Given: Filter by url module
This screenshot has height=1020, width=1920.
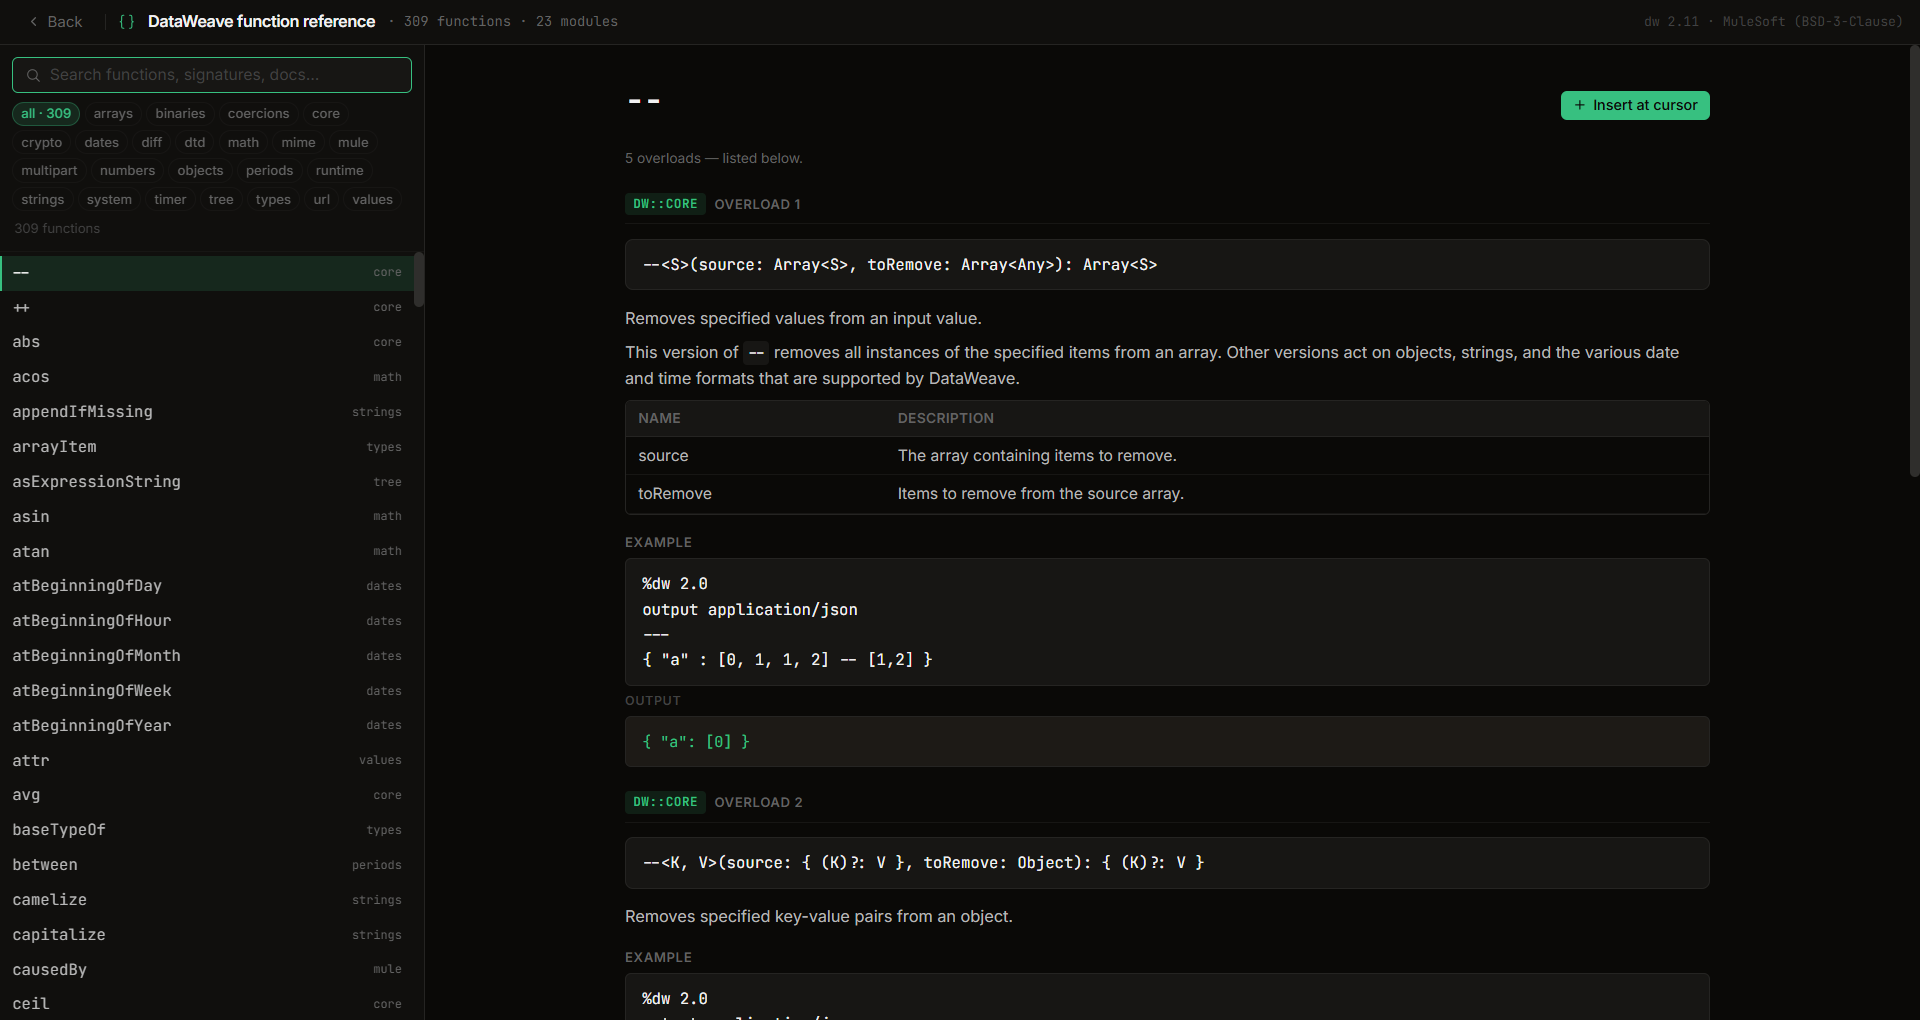Looking at the screenshot, I should coord(322,200).
